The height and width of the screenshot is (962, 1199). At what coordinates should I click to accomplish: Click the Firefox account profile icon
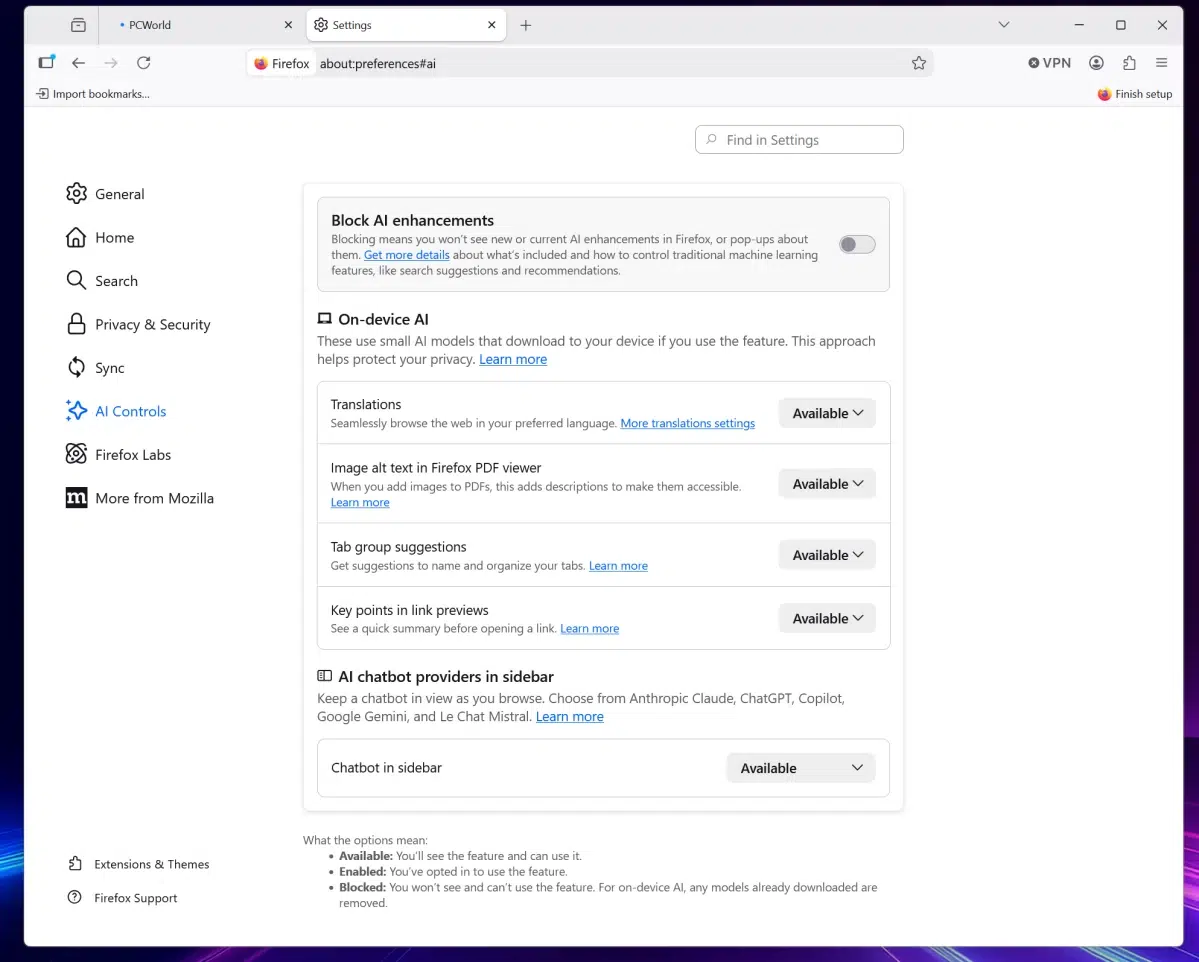click(x=1096, y=62)
